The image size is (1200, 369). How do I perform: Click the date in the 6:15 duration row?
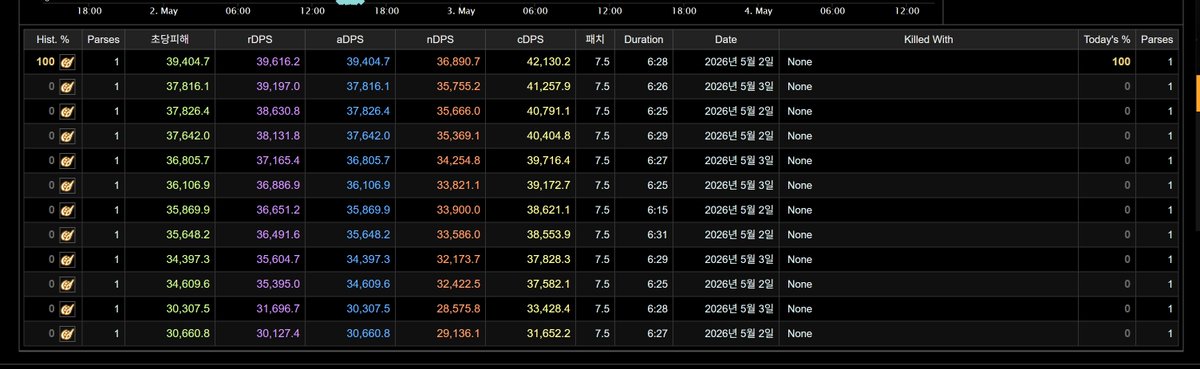pos(739,210)
